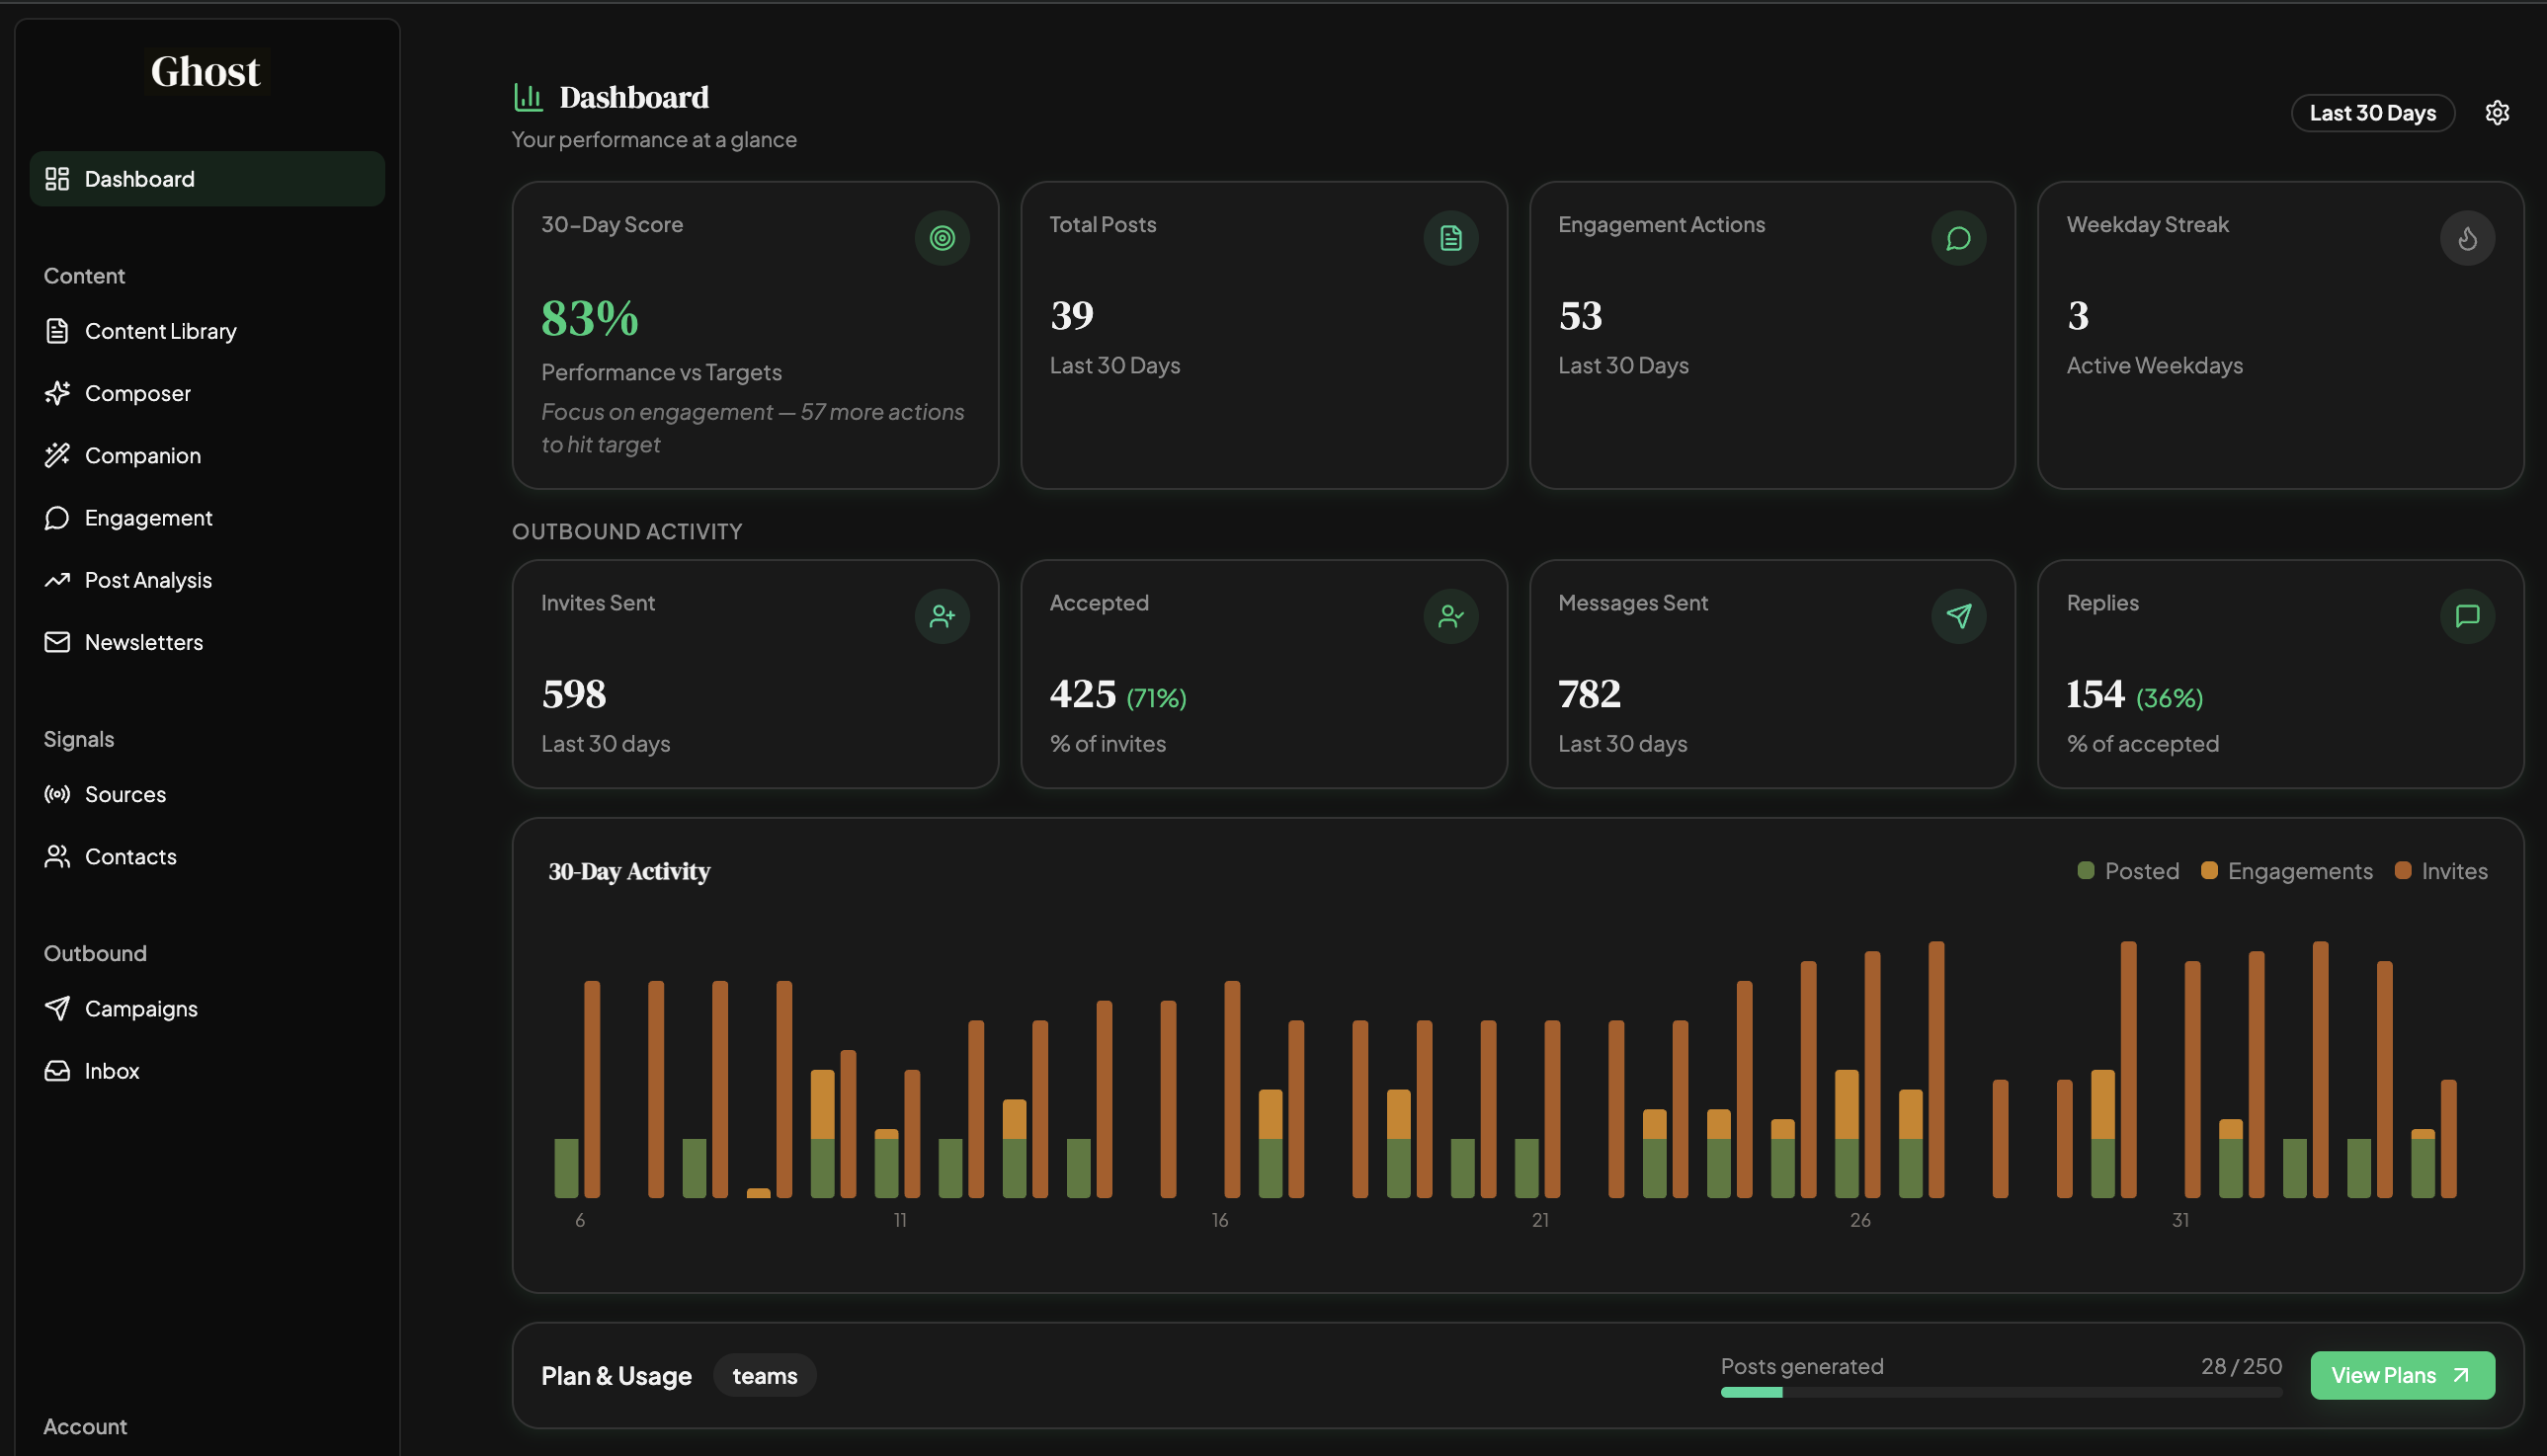Switch to the Dashboard tab

(x=139, y=178)
